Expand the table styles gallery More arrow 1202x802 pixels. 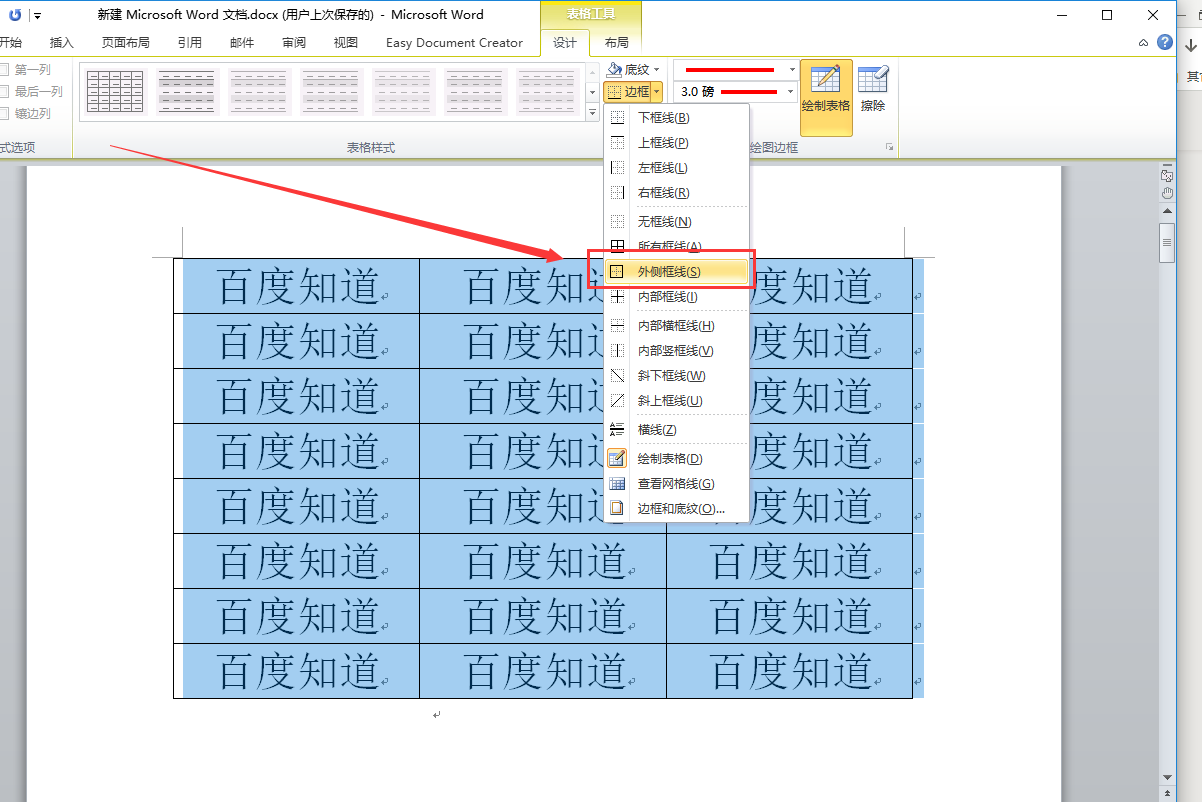coord(593,112)
